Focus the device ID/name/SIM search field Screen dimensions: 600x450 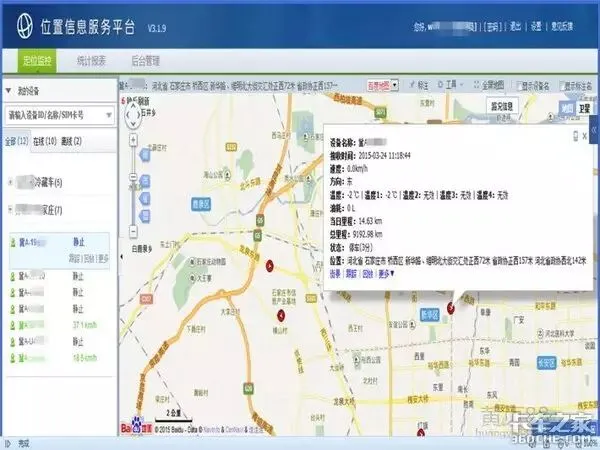(60, 115)
